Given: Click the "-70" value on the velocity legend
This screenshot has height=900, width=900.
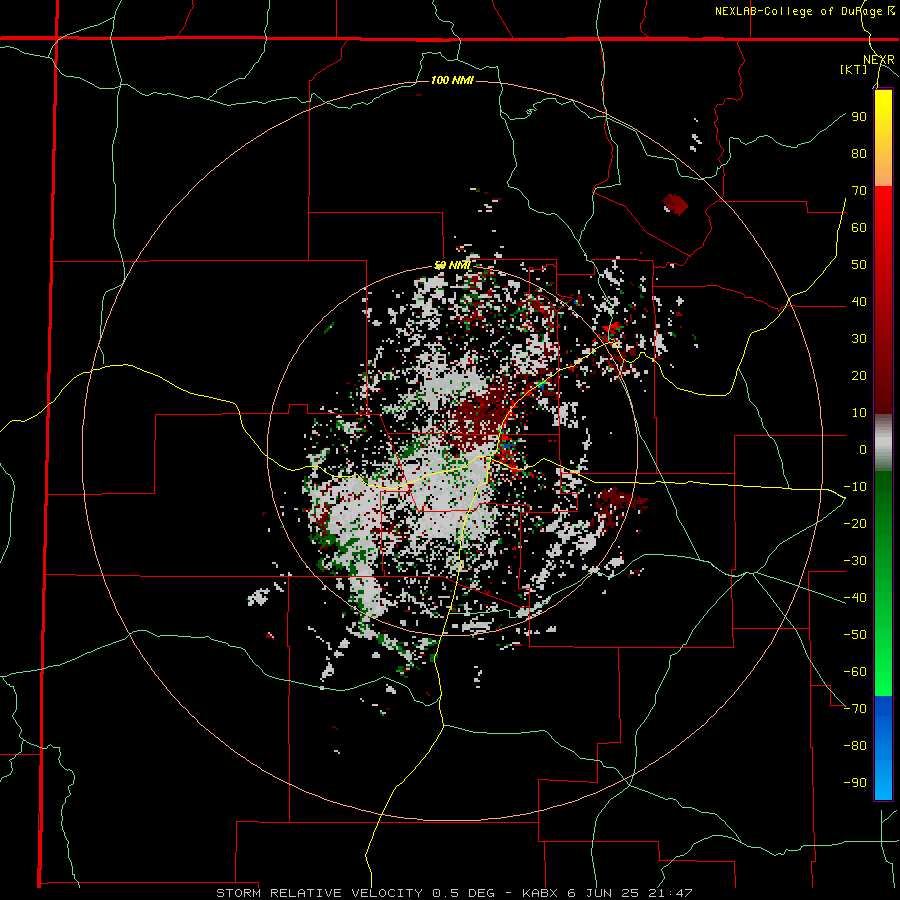Looking at the screenshot, I should (x=855, y=708).
